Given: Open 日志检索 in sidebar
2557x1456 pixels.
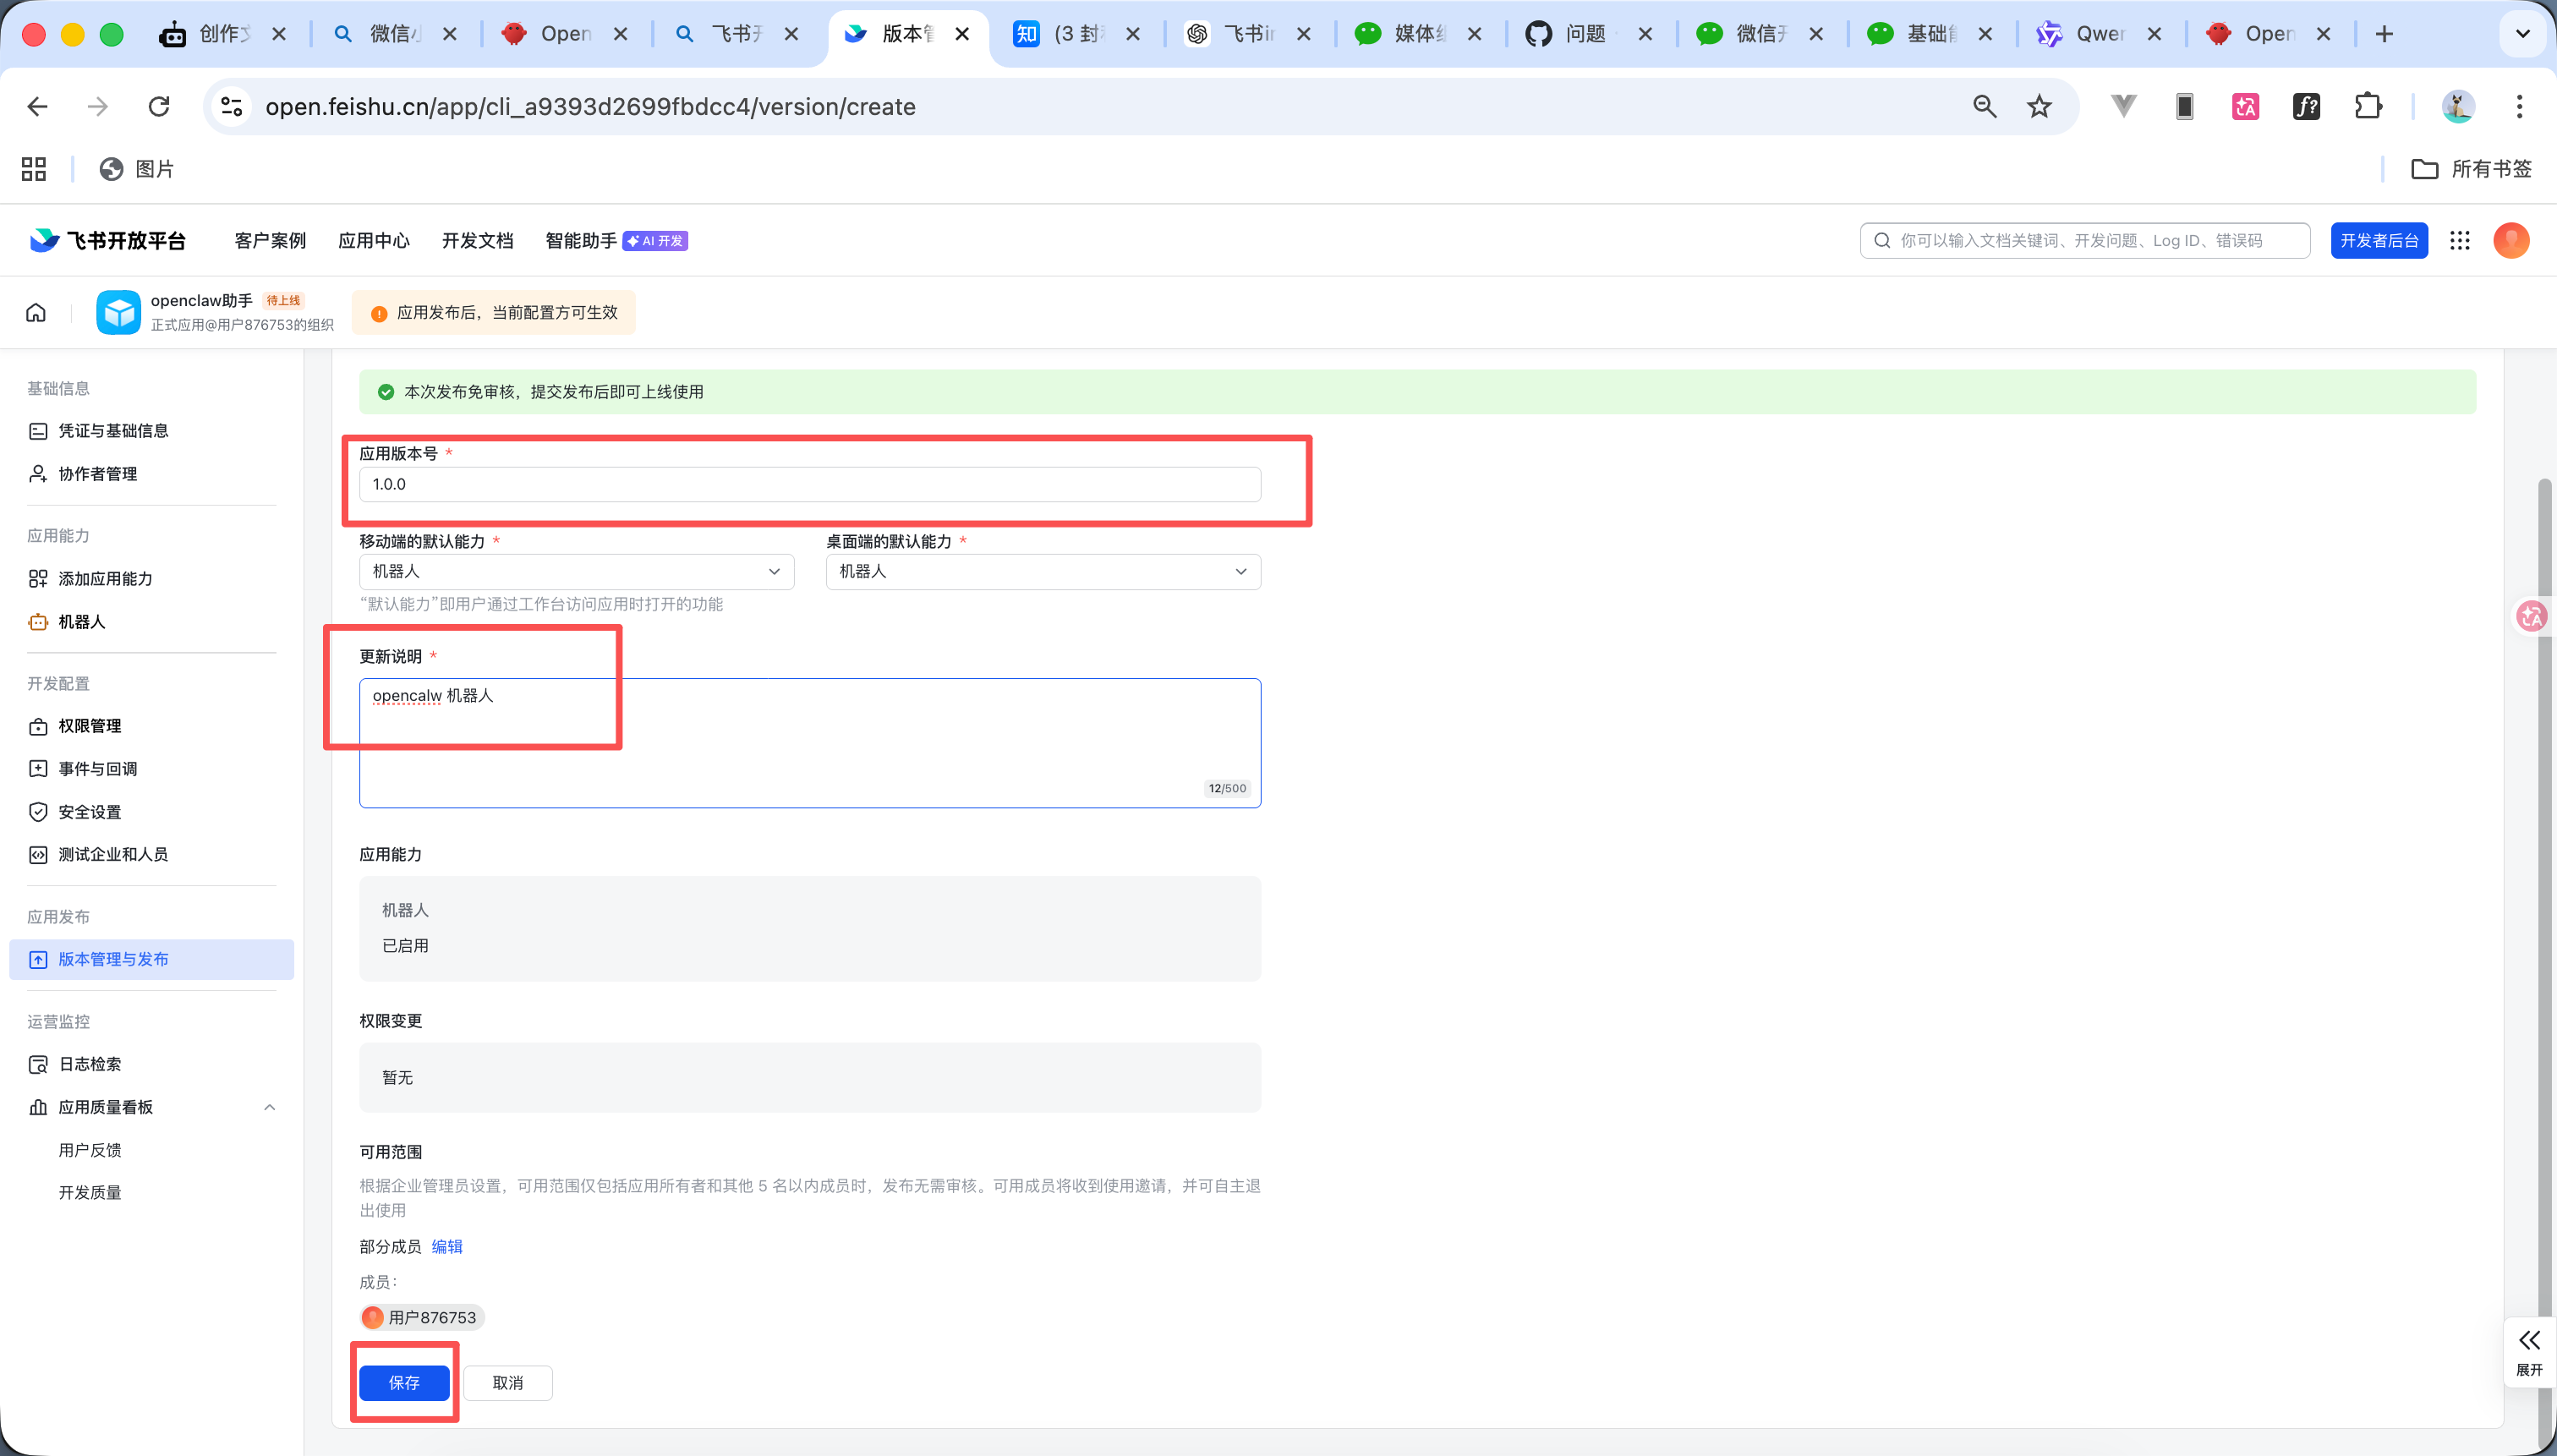Looking at the screenshot, I should tap(89, 1064).
